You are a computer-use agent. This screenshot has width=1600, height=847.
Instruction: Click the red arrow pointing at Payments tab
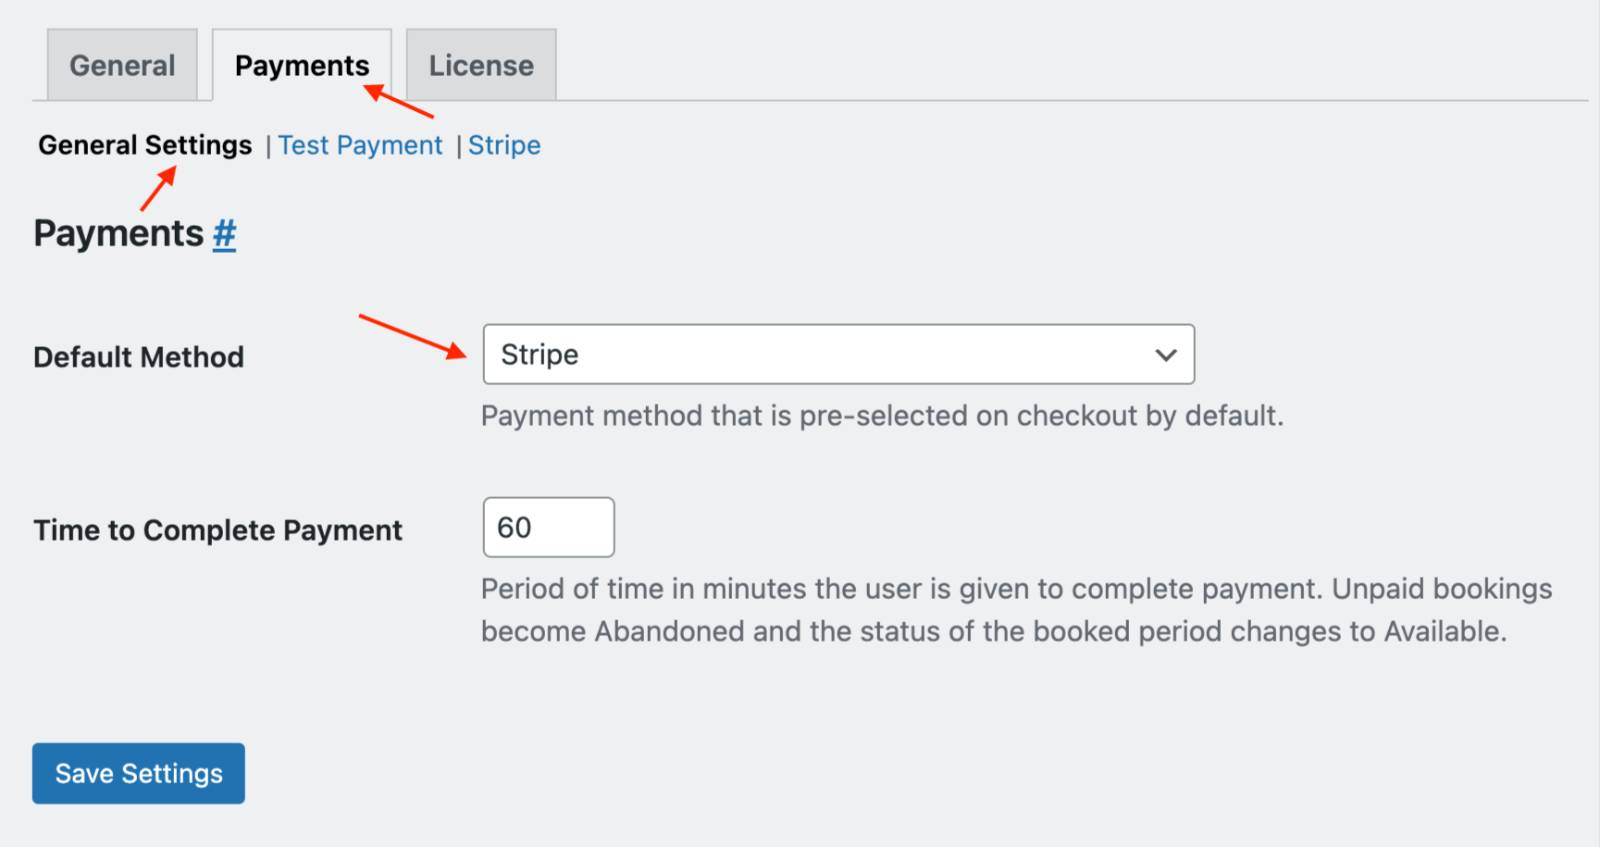click(399, 102)
